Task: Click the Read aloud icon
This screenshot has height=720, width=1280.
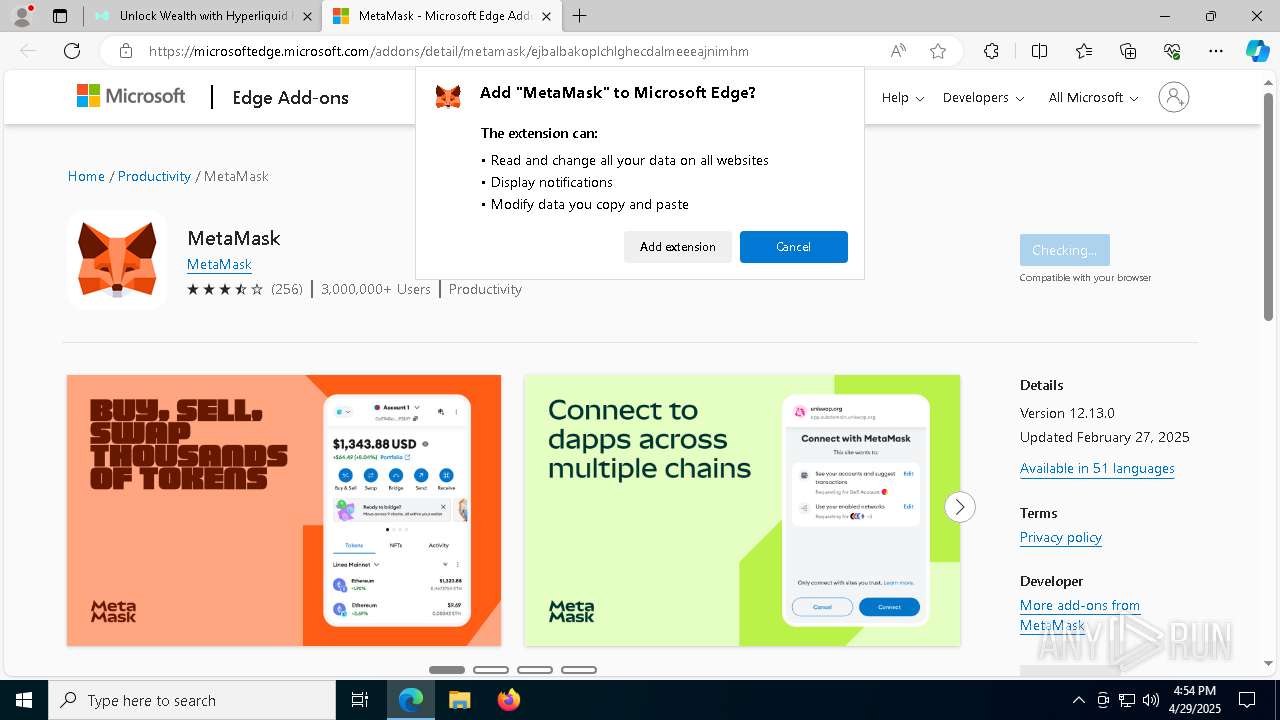Action: tap(898, 51)
